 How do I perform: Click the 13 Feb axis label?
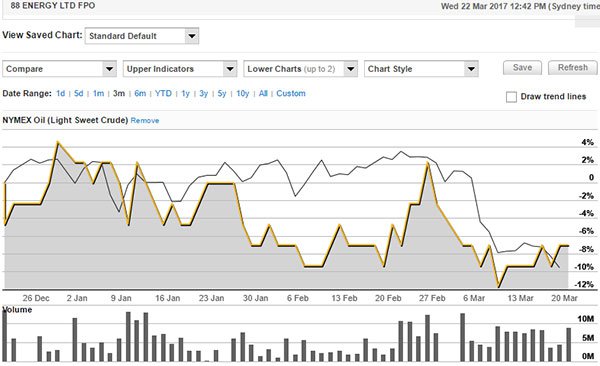[x=344, y=298]
